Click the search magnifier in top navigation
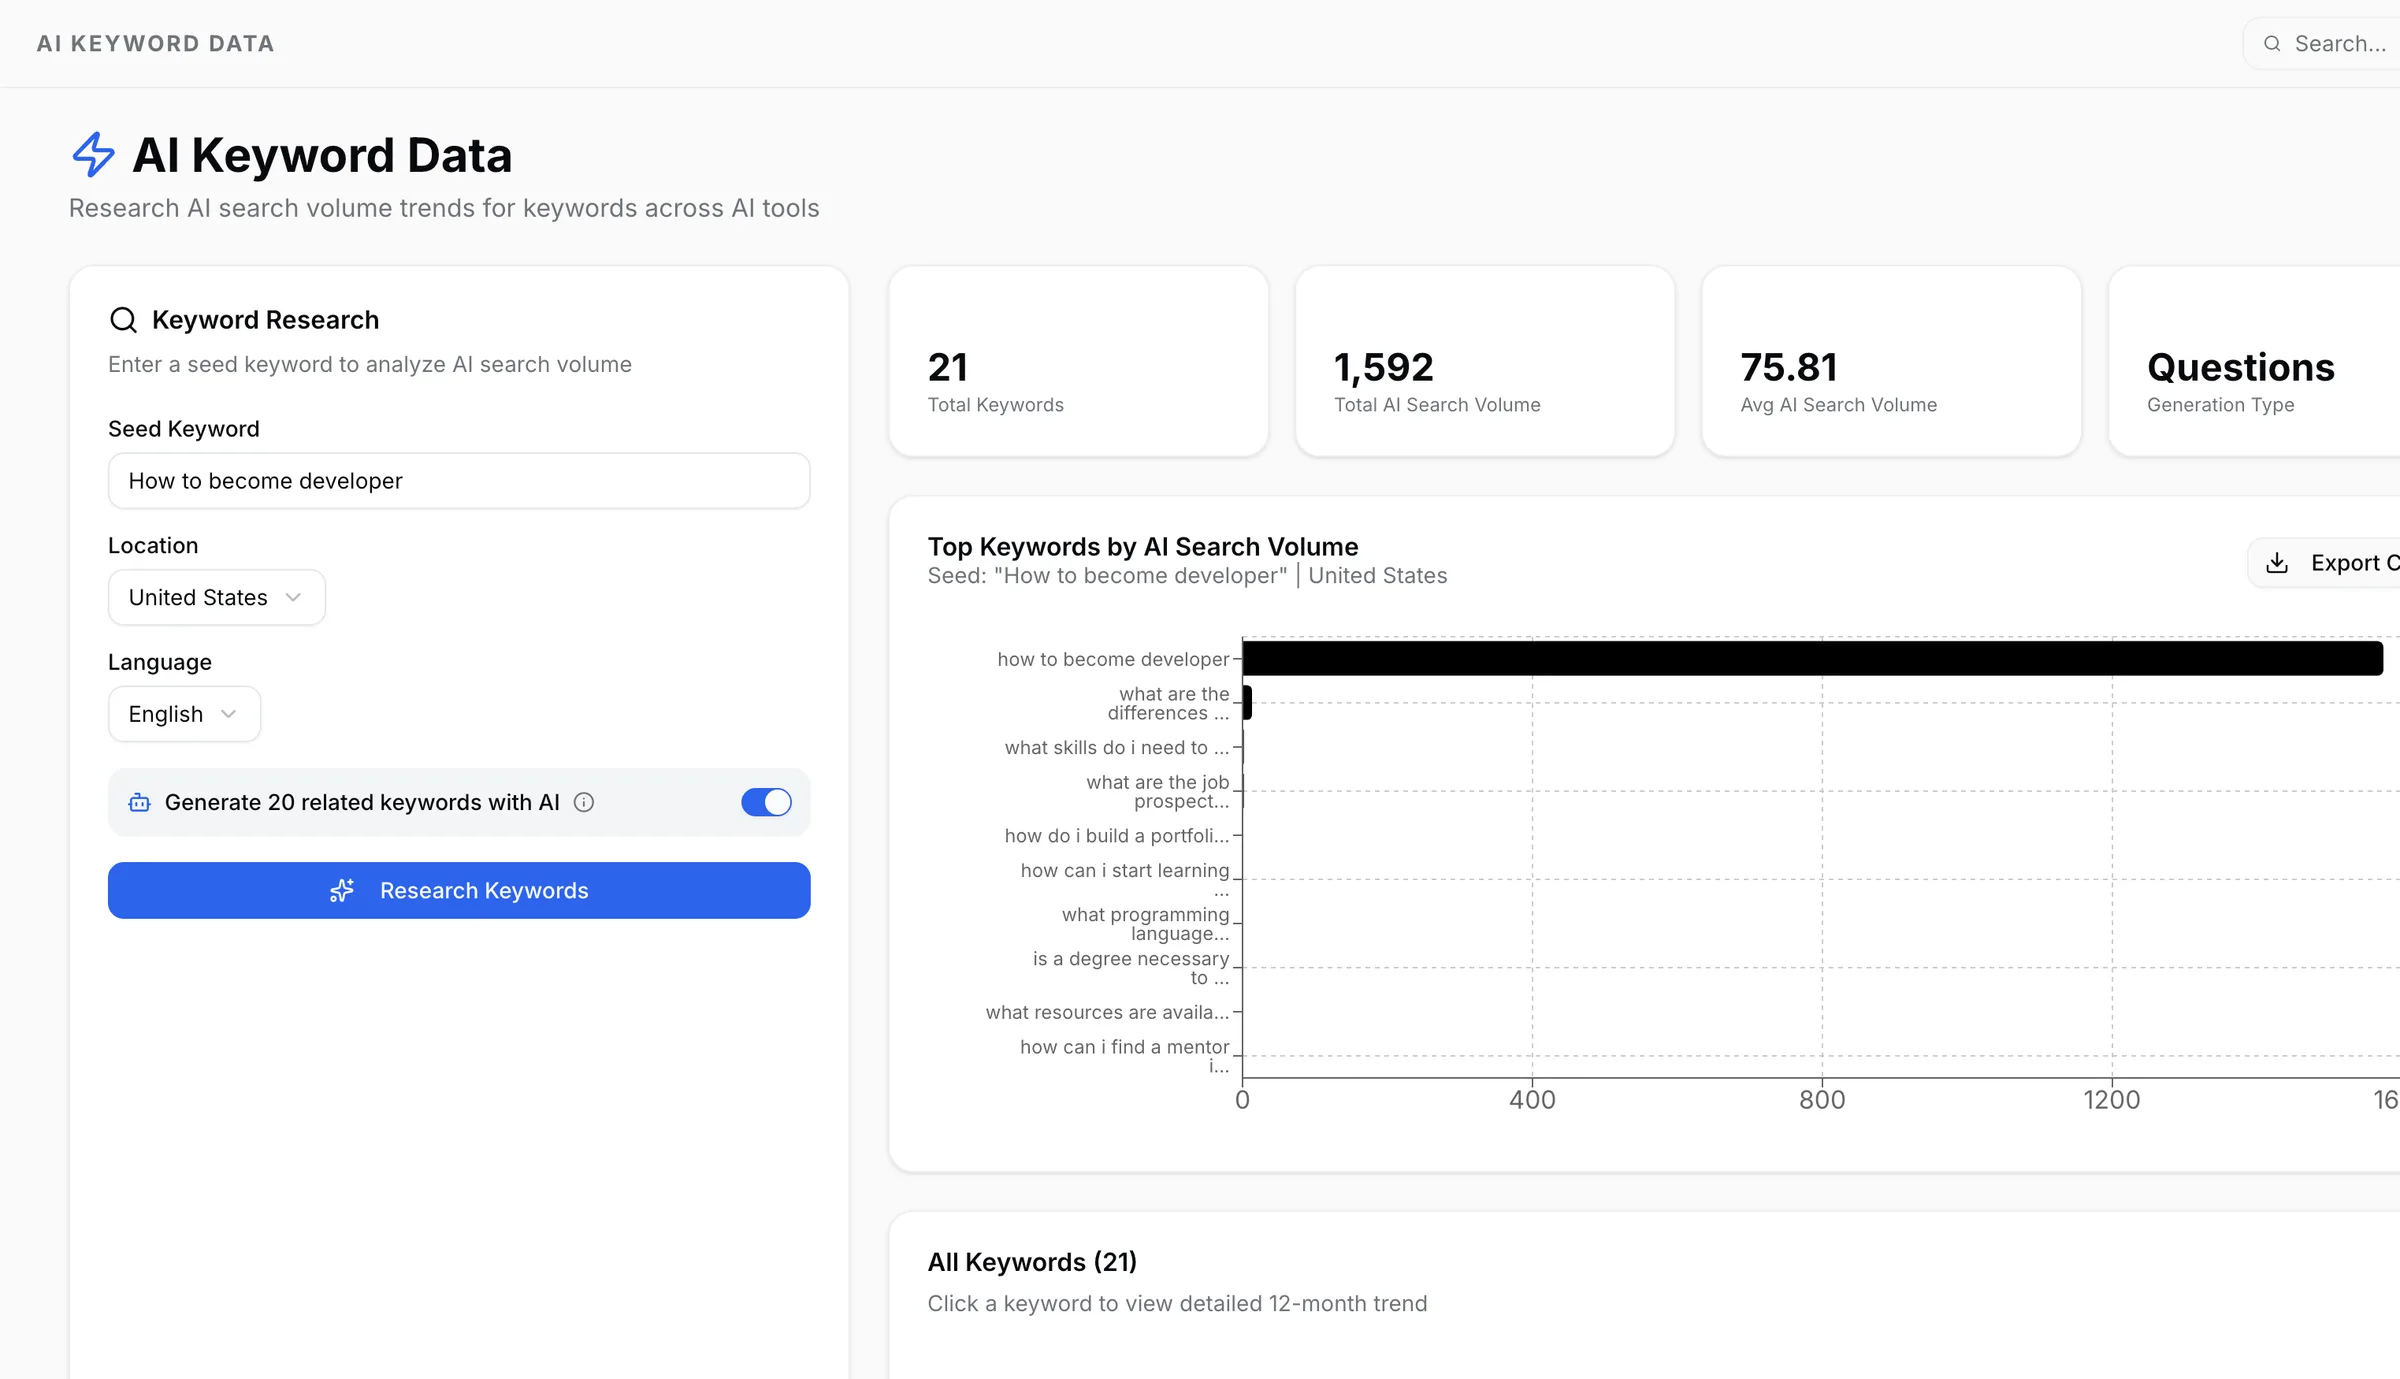This screenshot has width=2400, height=1379. [2273, 43]
